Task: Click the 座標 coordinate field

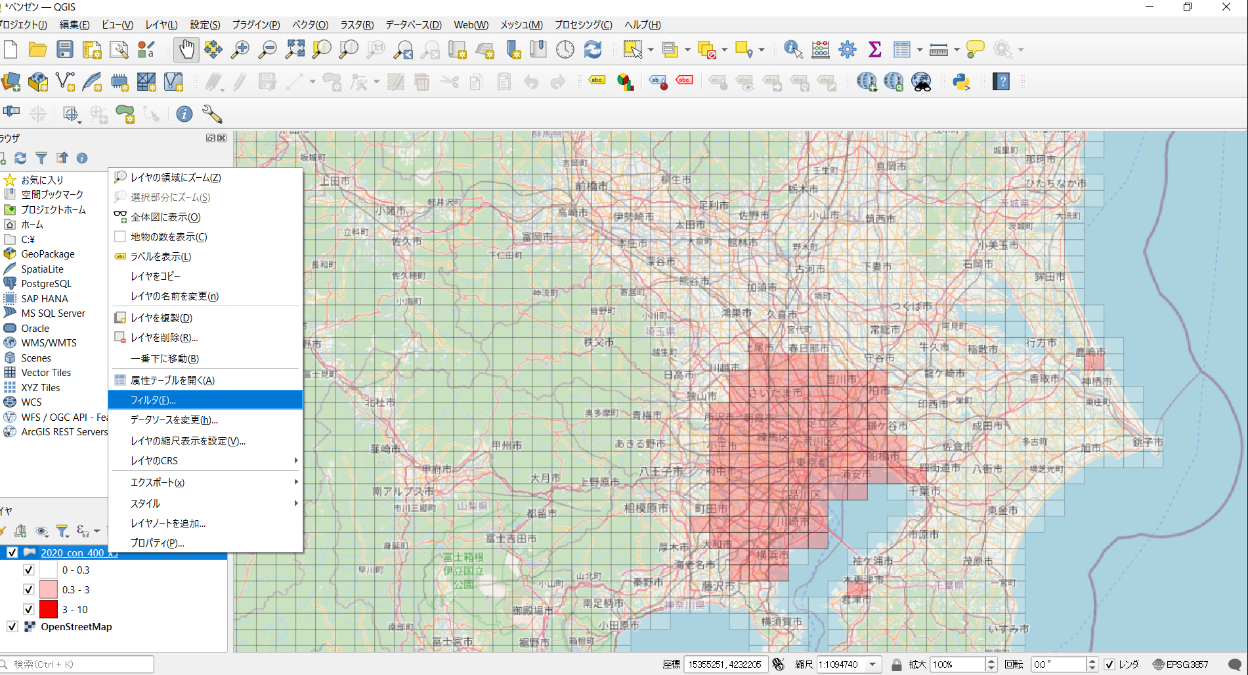Action: 725,664
